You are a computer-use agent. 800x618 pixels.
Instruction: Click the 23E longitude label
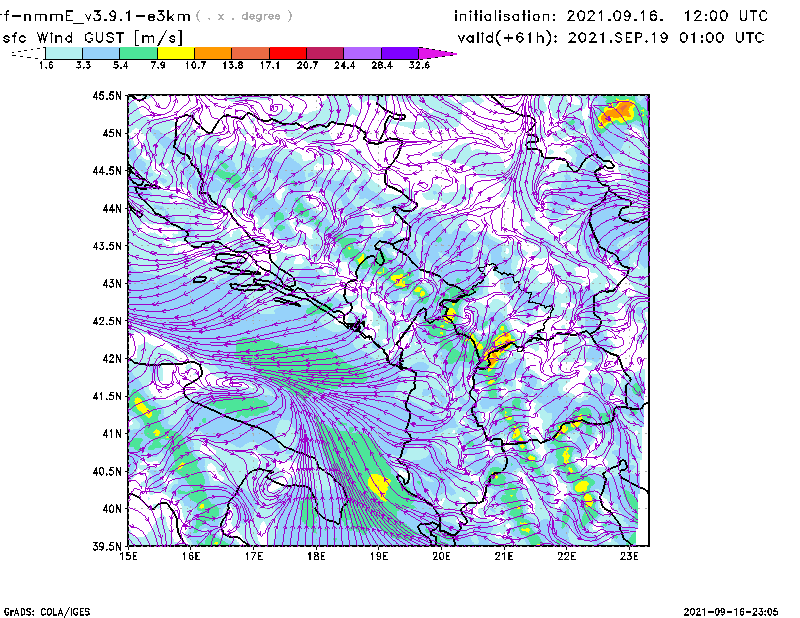coord(629,556)
